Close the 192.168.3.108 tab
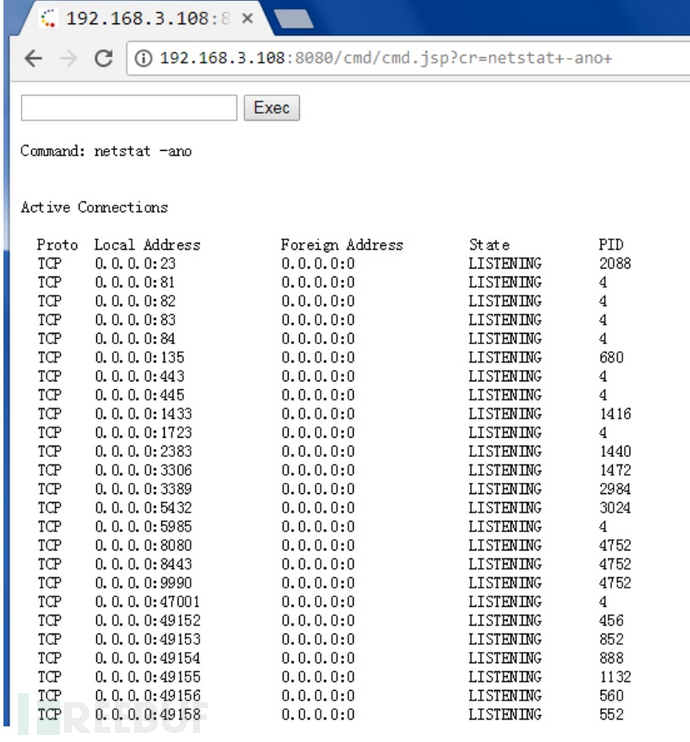 pyautogui.click(x=247, y=18)
